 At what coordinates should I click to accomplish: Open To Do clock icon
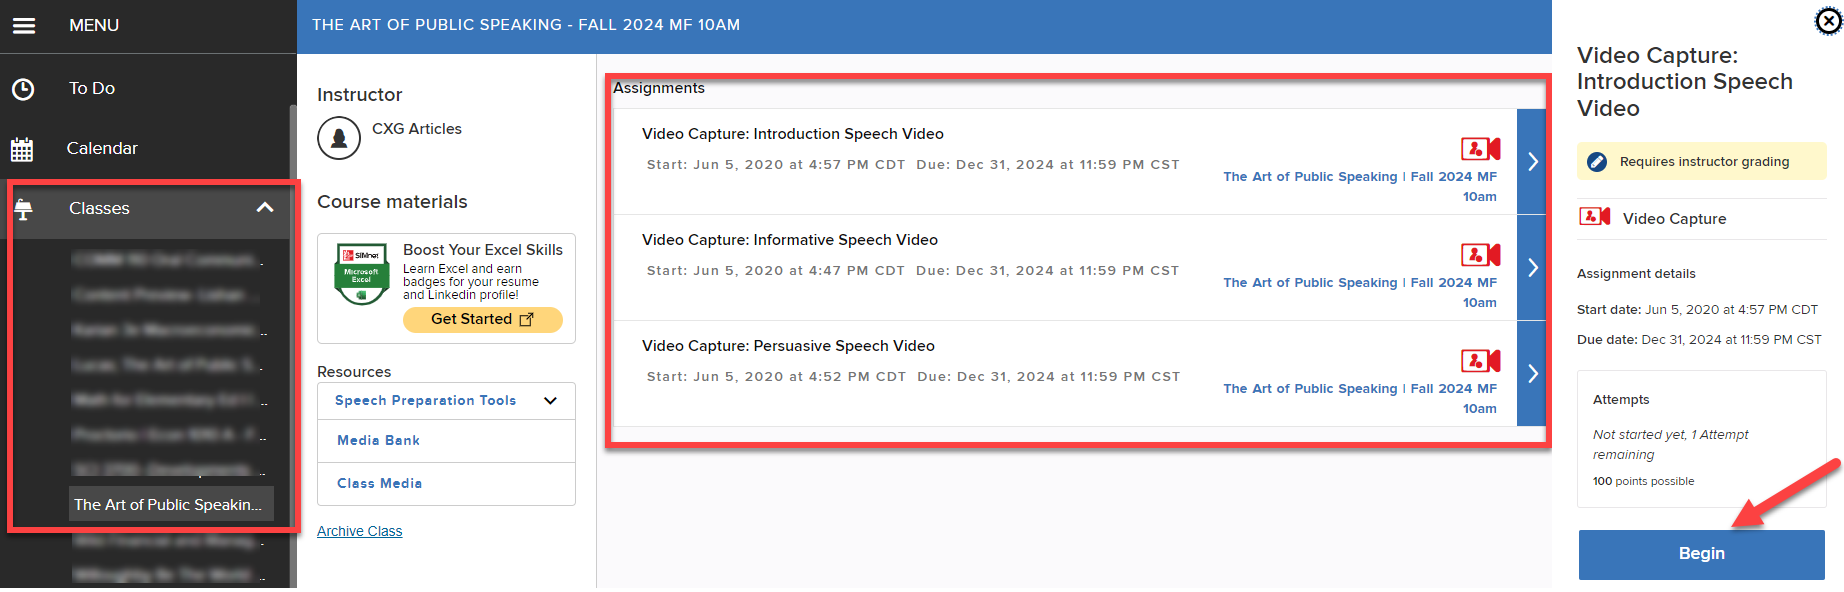pyautogui.click(x=23, y=89)
